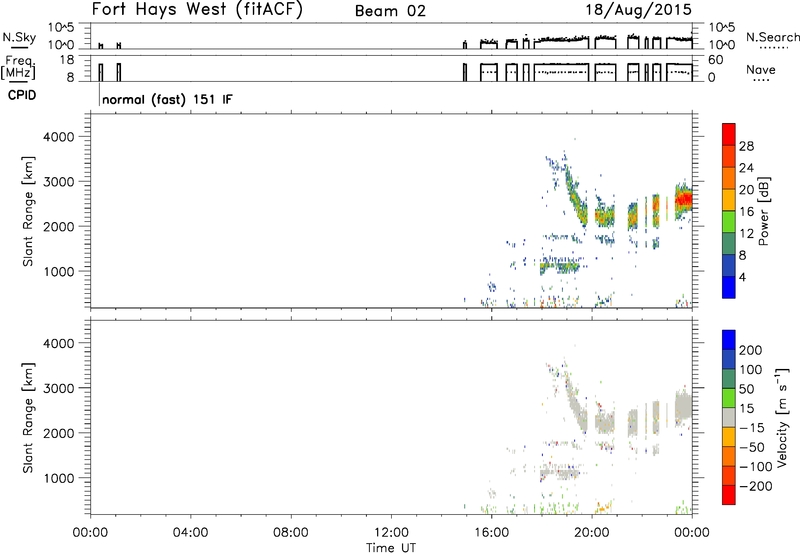Click the gray Velocity segment between 15 and -15
The height and width of the screenshot is (554, 800).
point(729,417)
